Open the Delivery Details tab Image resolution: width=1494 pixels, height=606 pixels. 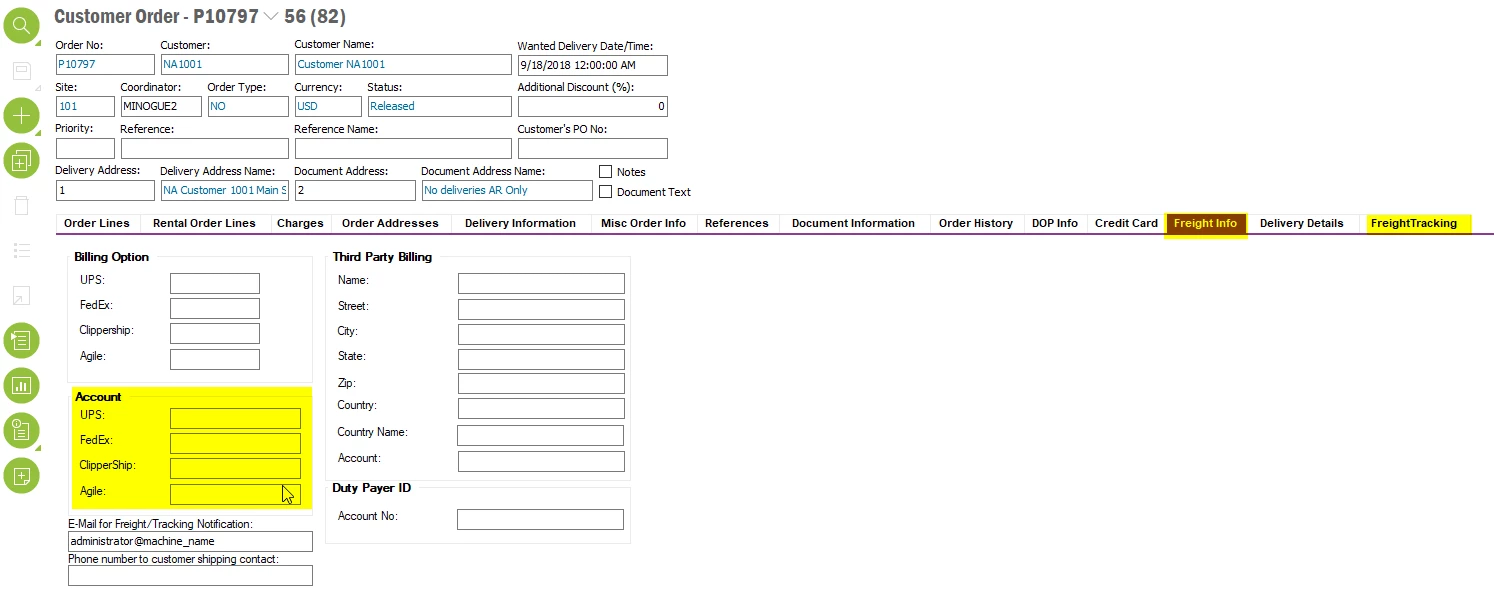point(1301,223)
